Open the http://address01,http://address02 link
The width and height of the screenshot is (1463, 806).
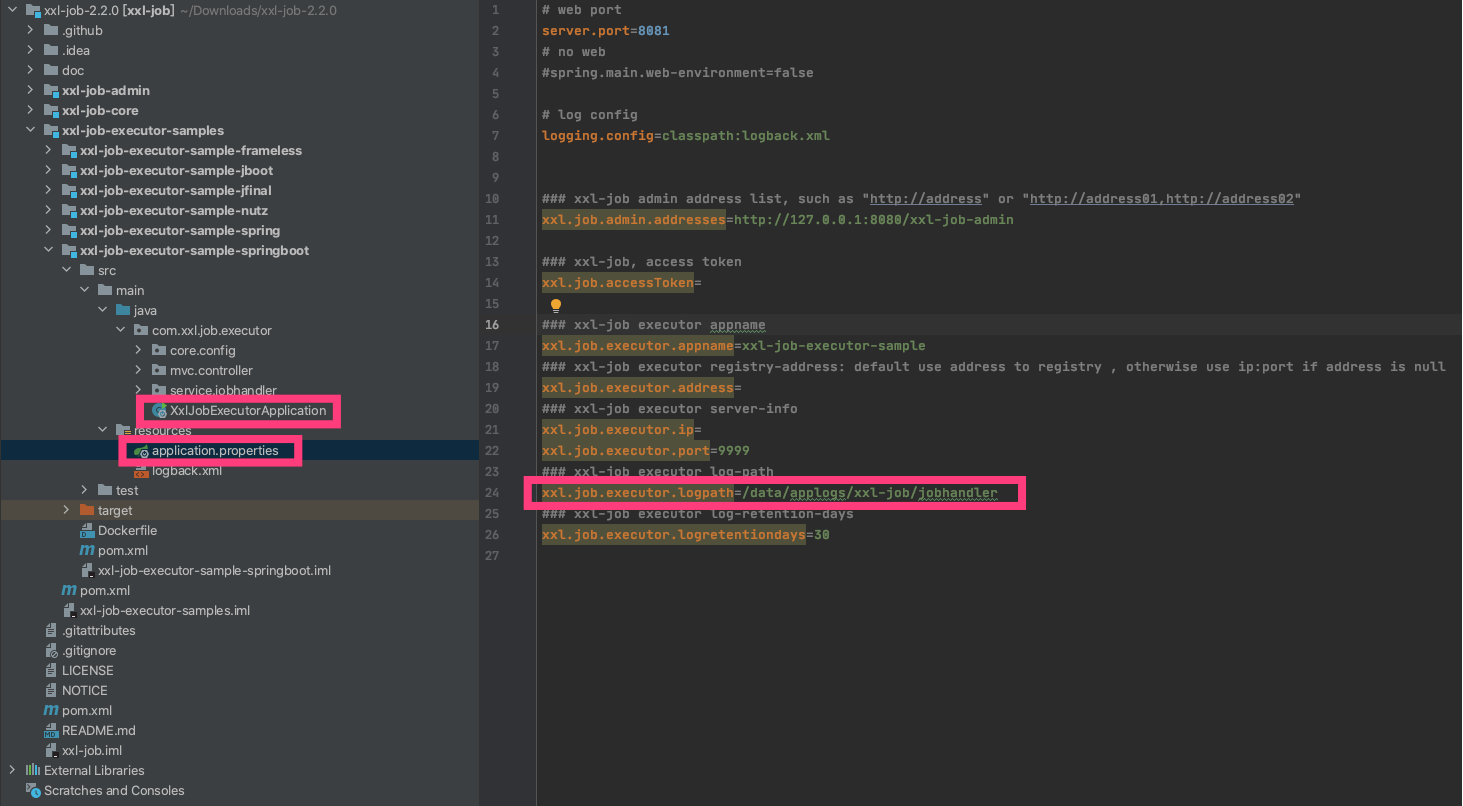coord(1162,199)
